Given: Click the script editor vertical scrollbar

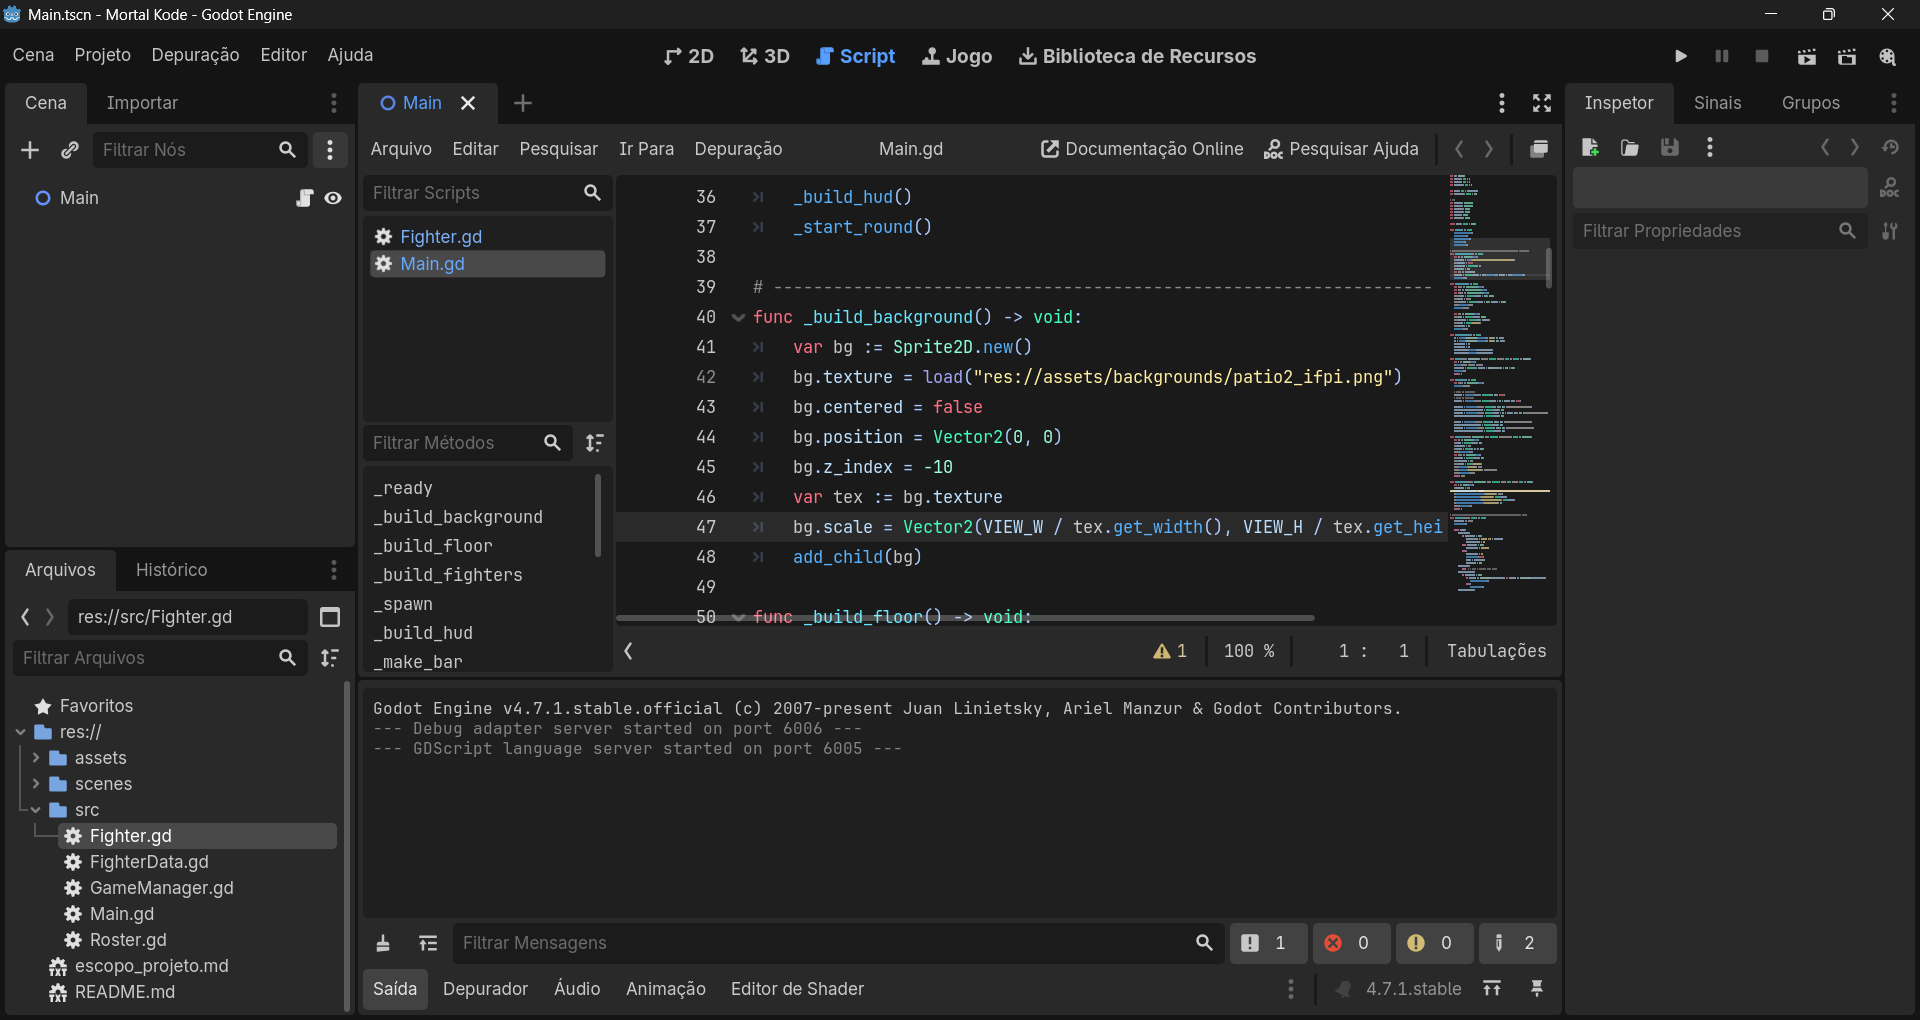Looking at the screenshot, I should [x=1549, y=267].
